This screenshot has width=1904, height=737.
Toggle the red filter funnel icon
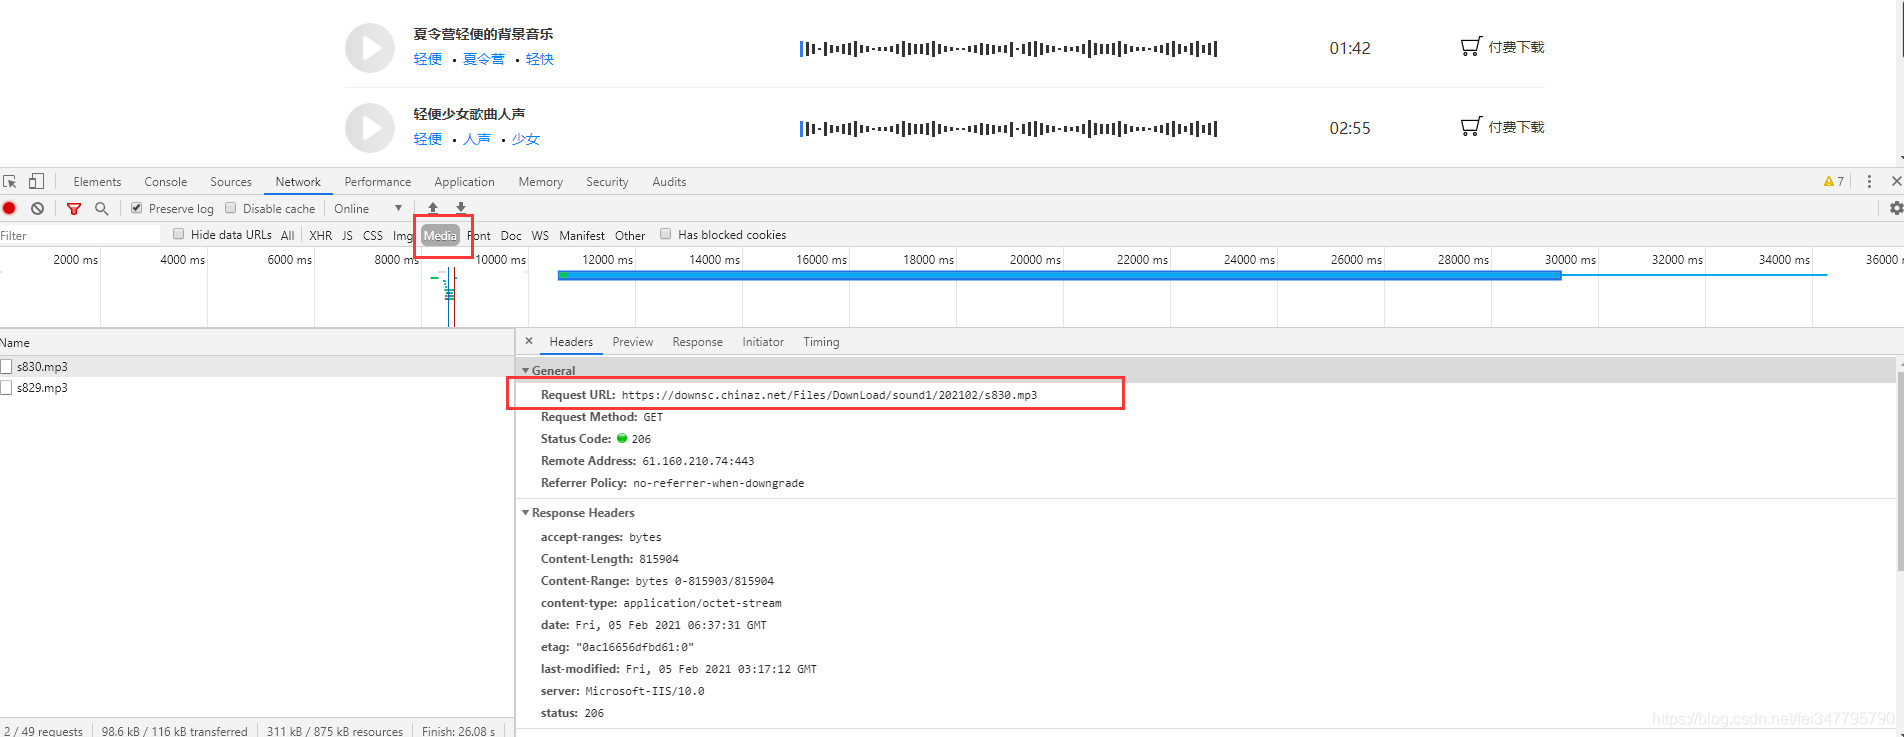[74, 208]
